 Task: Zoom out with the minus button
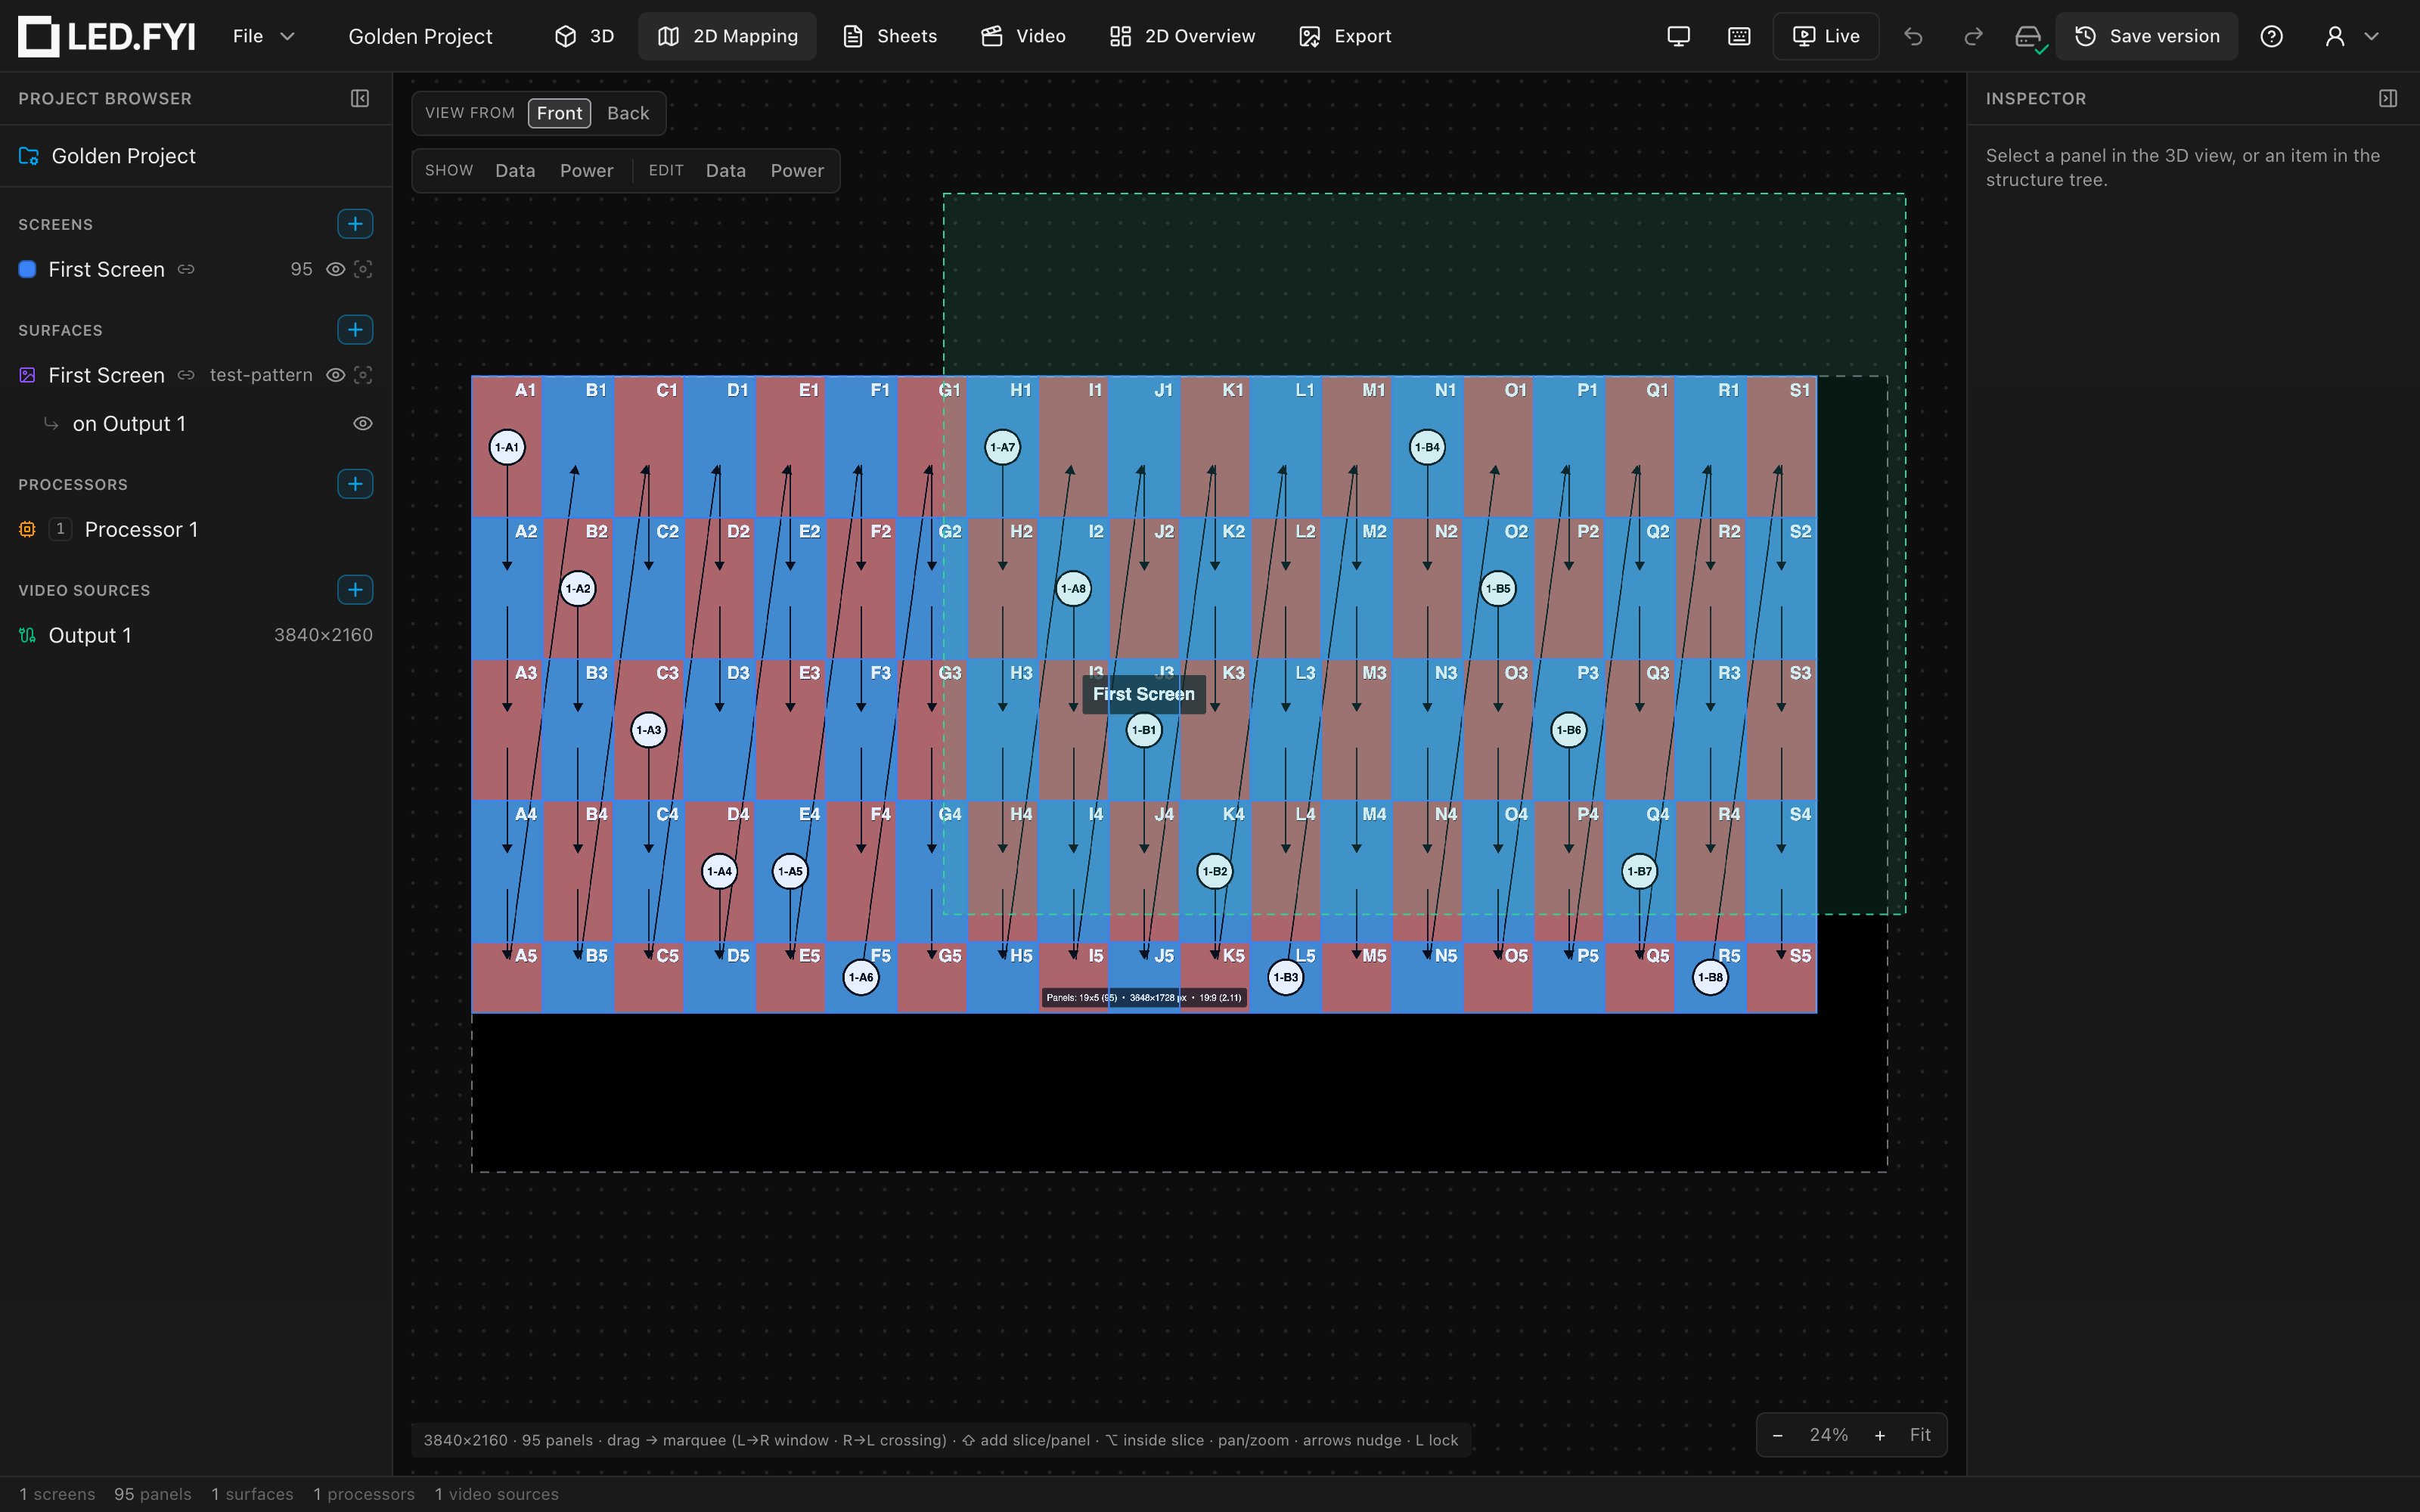coord(1778,1435)
